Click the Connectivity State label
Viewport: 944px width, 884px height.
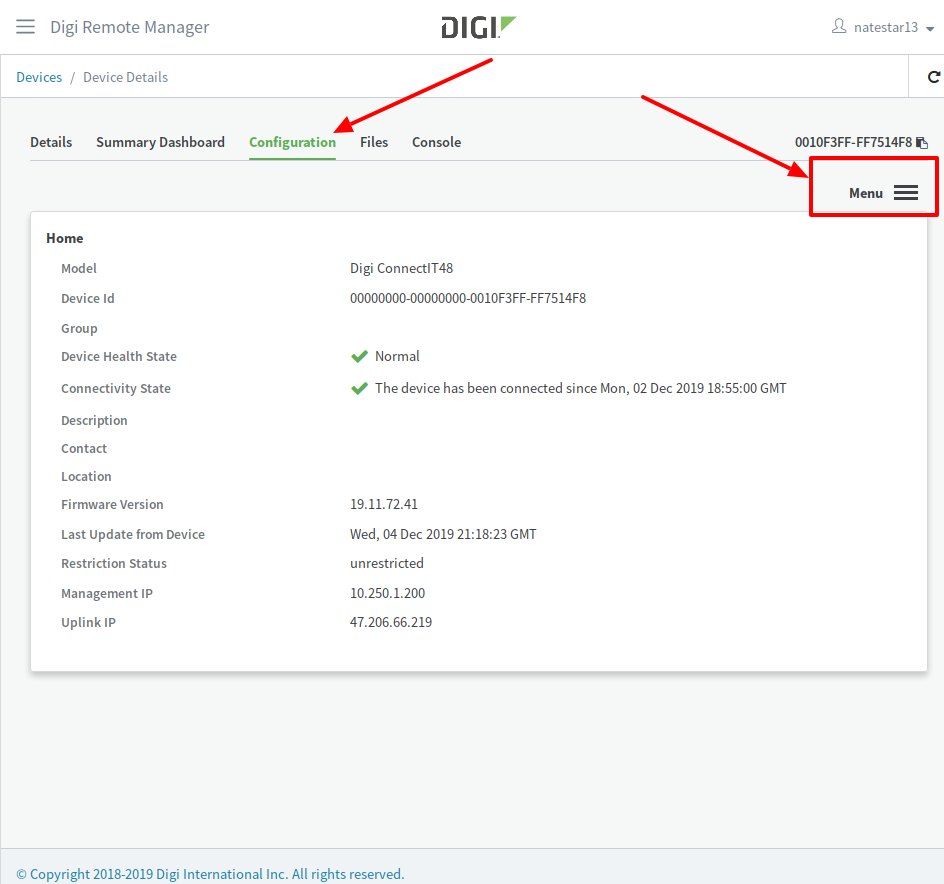click(116, 388)
